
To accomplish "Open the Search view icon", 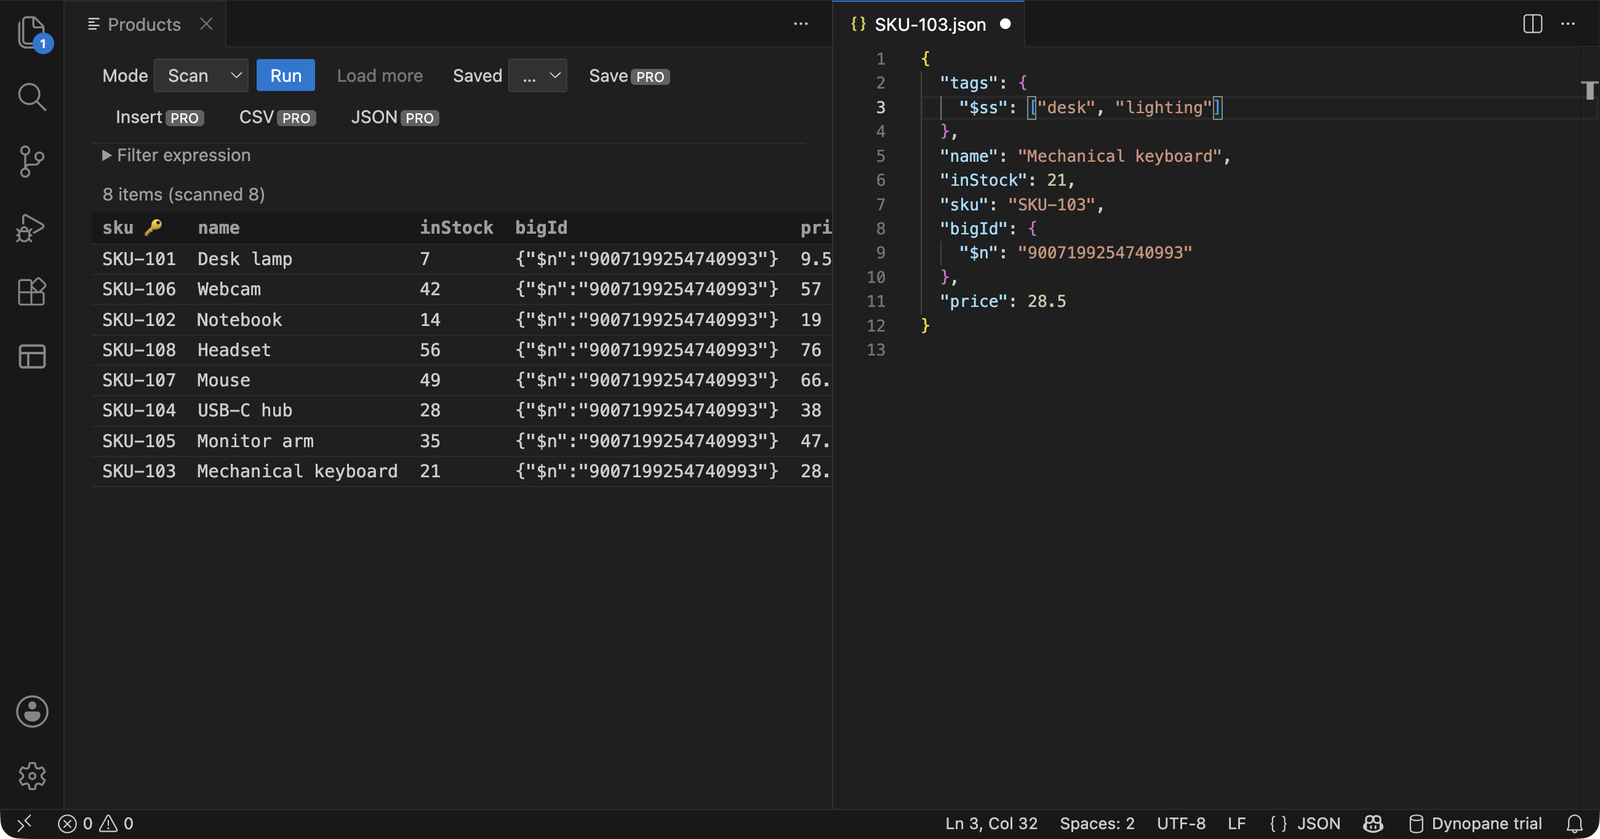I will 32,97.
